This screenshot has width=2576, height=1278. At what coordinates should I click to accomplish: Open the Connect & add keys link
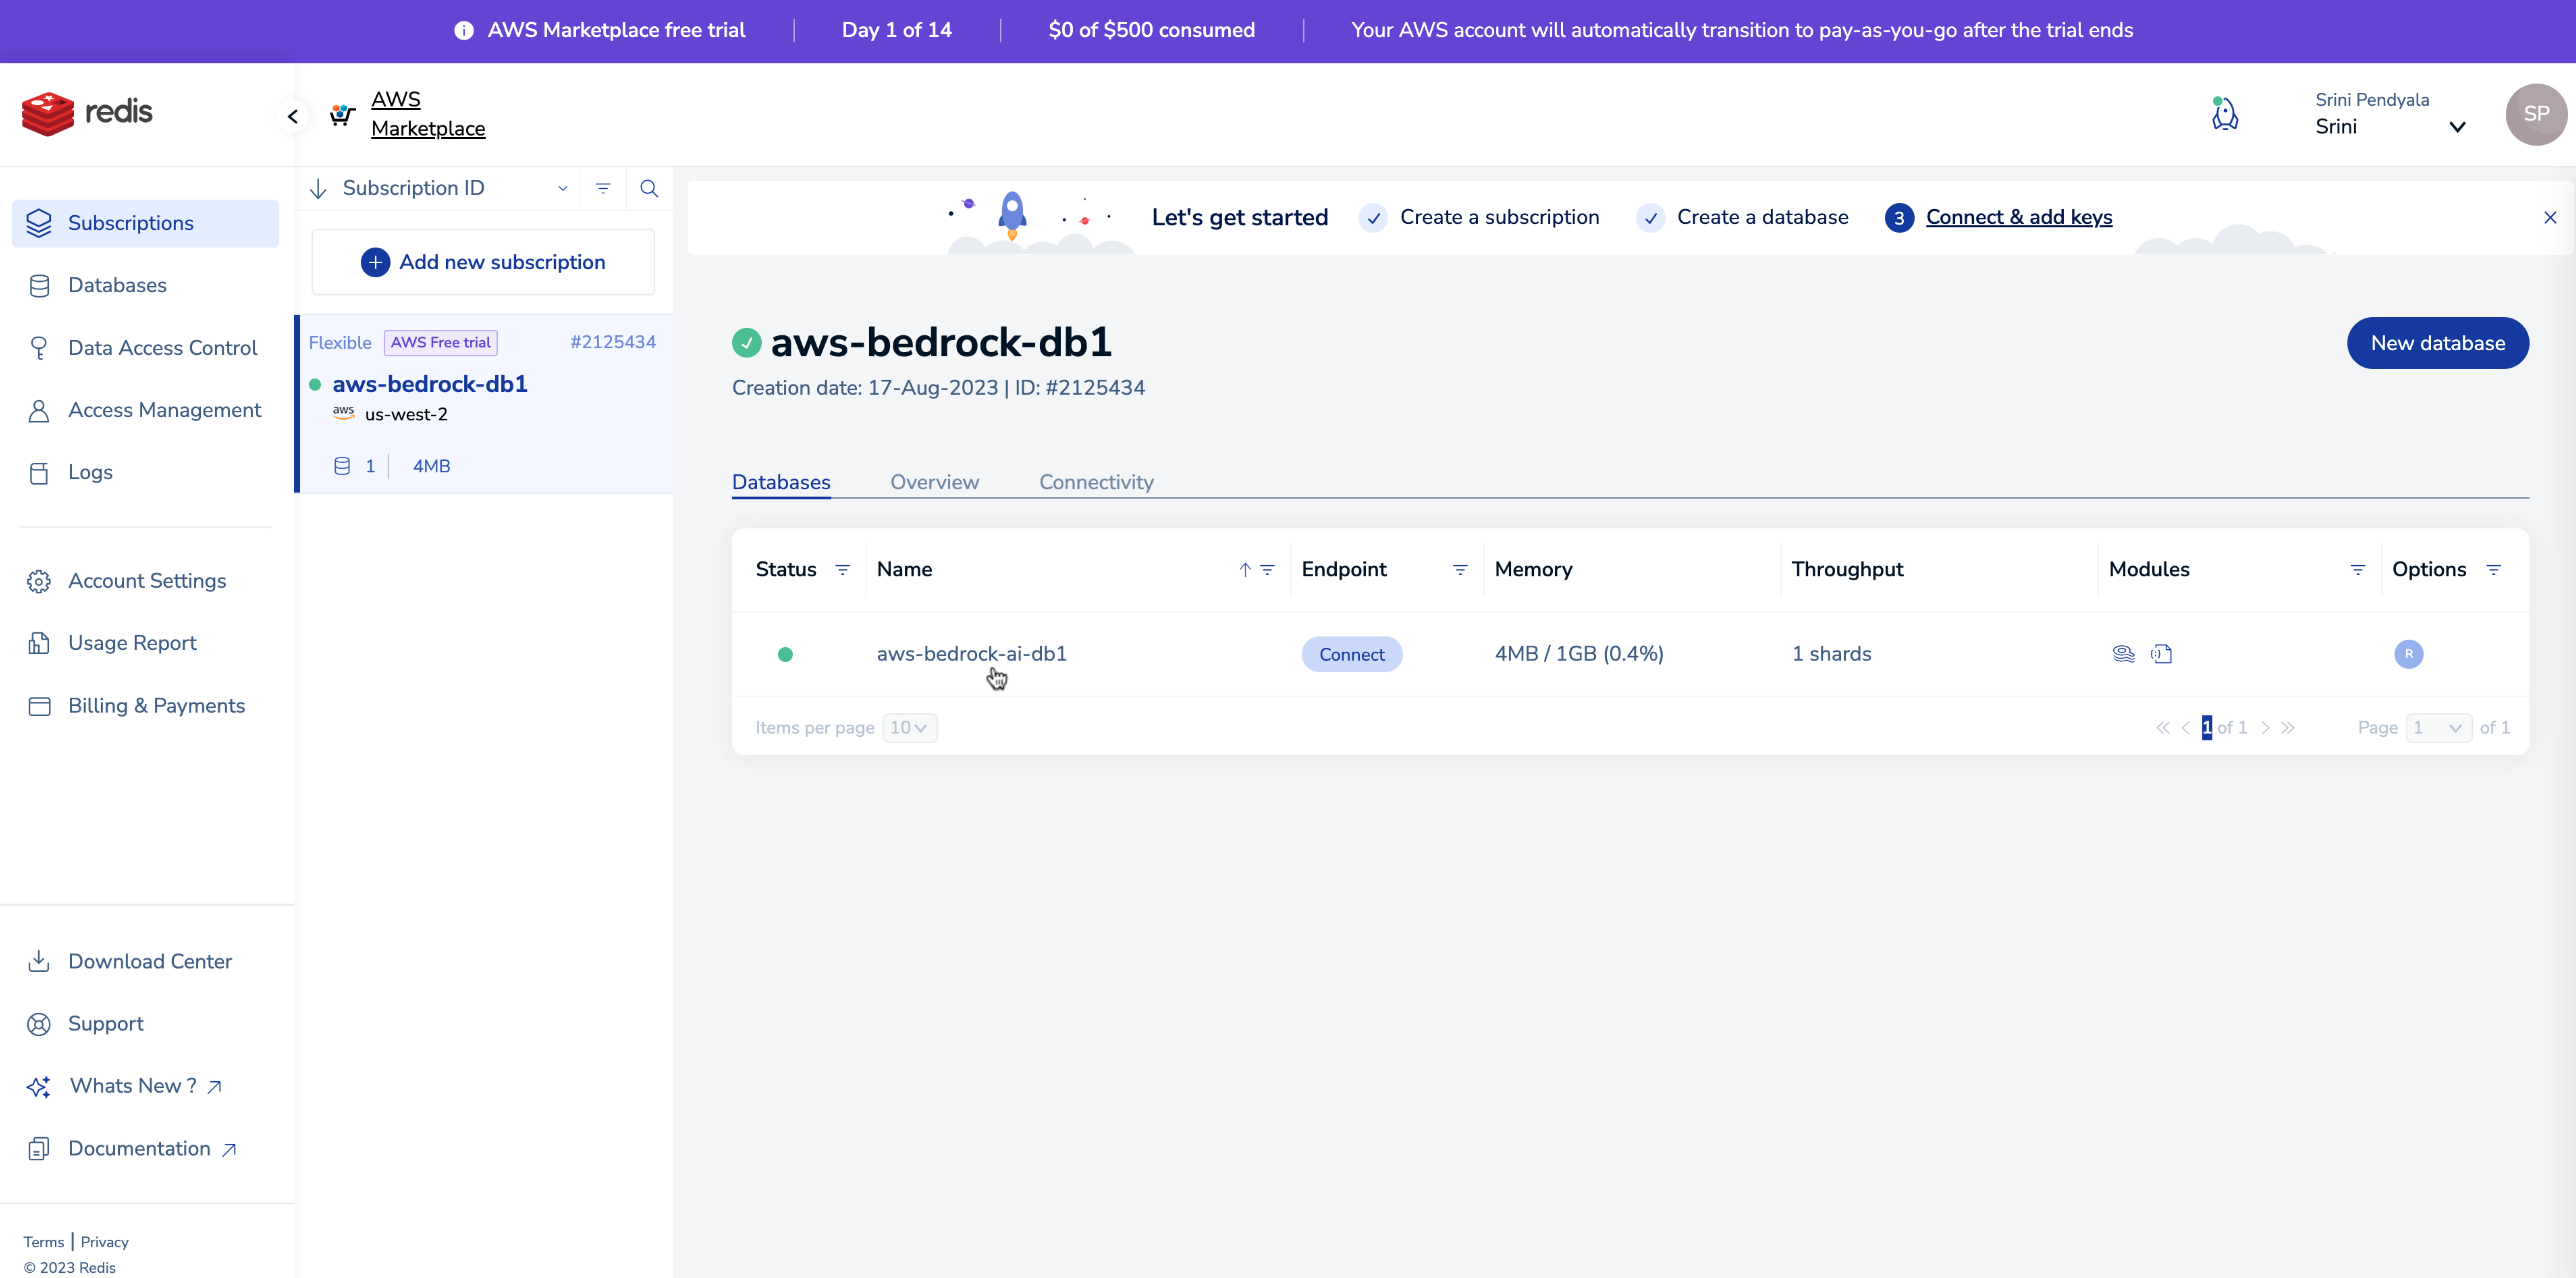(x=2019, y=217)
